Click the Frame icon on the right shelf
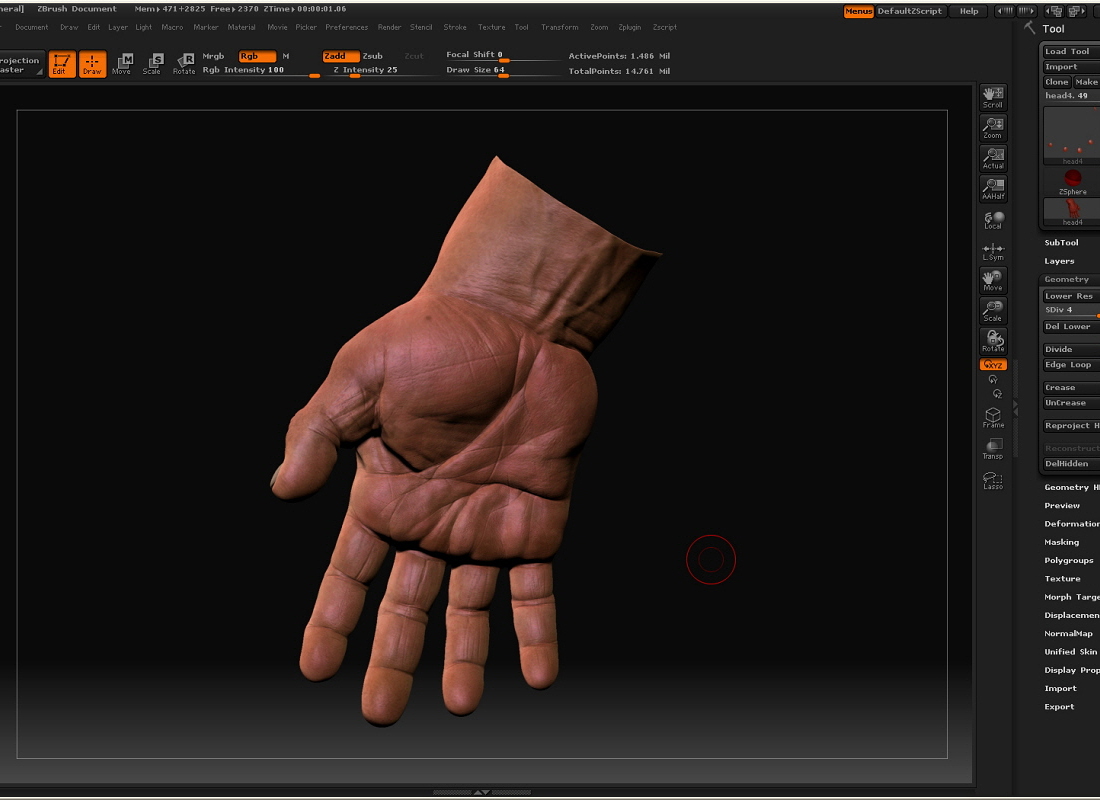This screenshot has height=800, width=1100. point(992,418)
